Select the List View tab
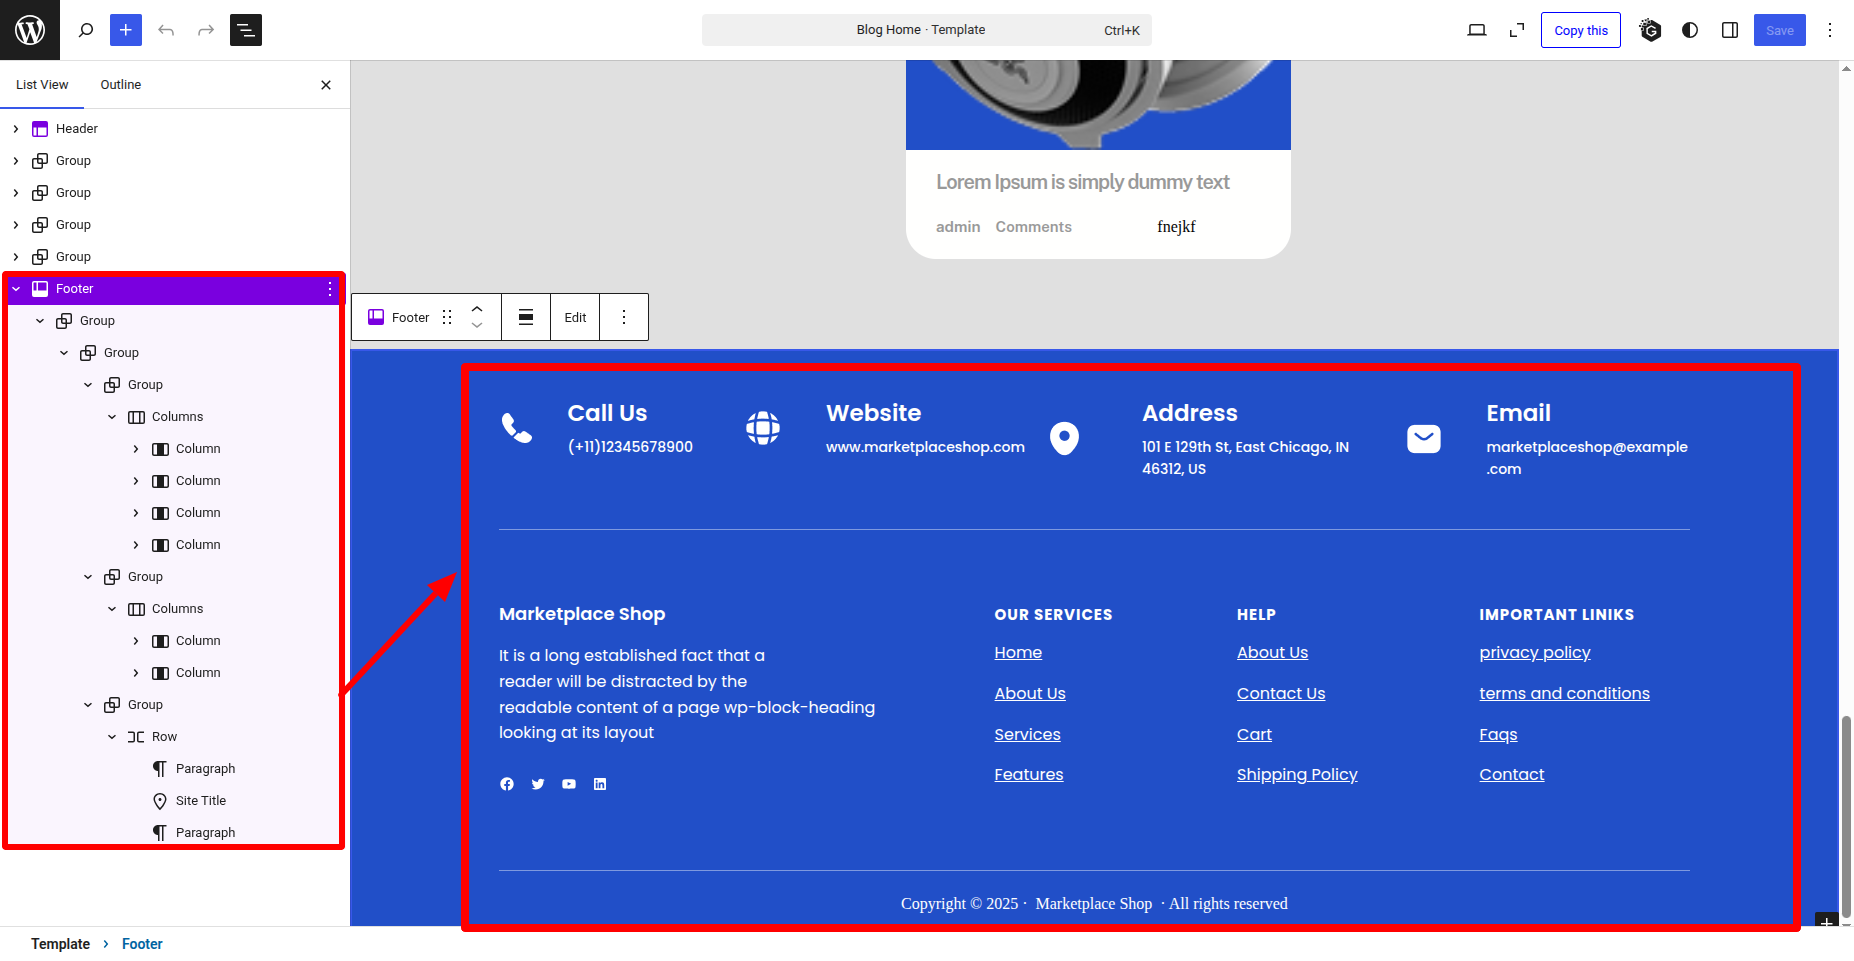This screenshot has width=1854, height=961. click(x=42, y=85)
